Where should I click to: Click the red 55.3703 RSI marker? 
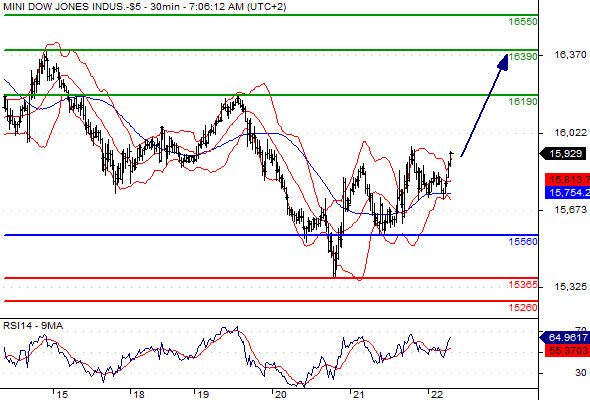click(x=567, y=351)
